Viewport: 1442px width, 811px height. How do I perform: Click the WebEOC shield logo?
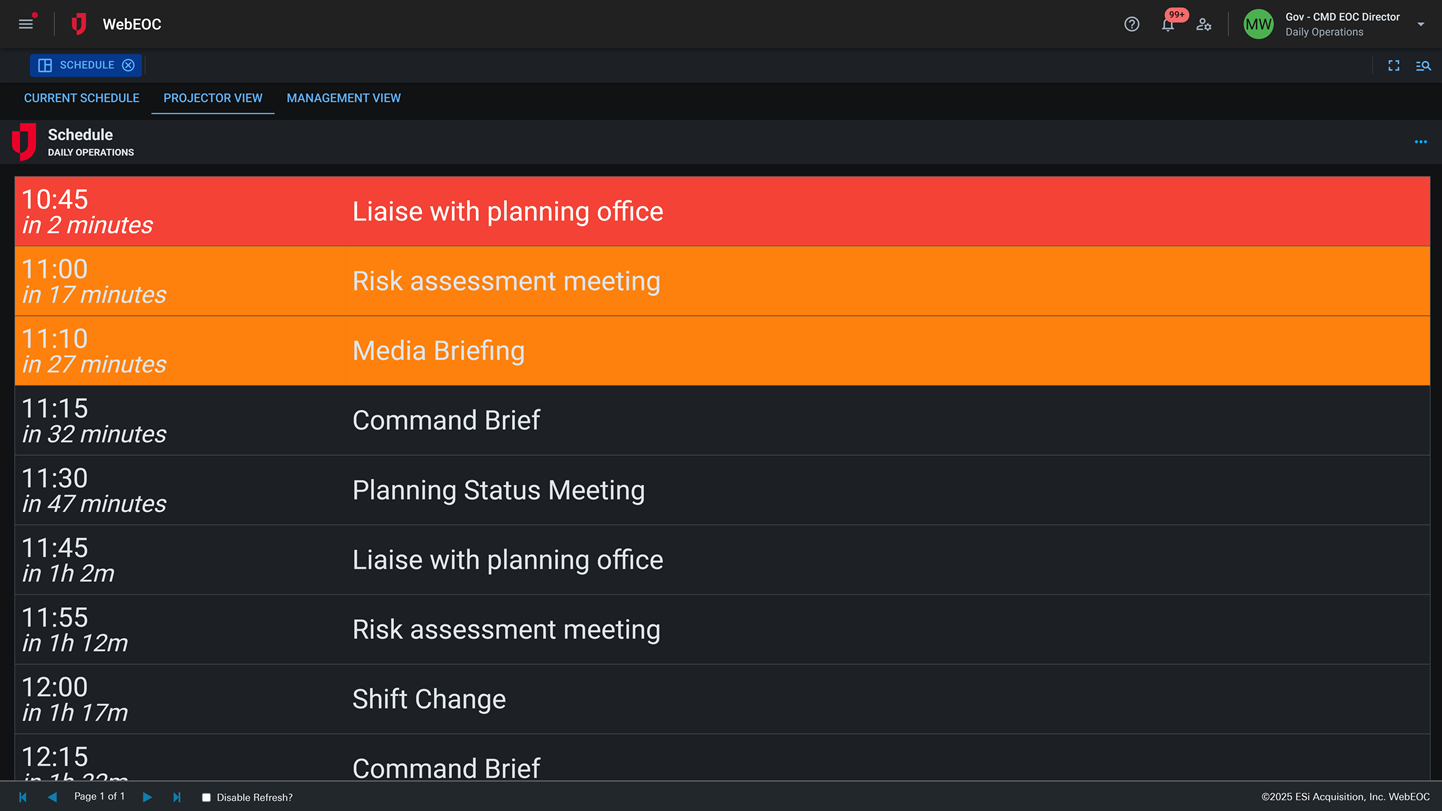tap(78, 24)
